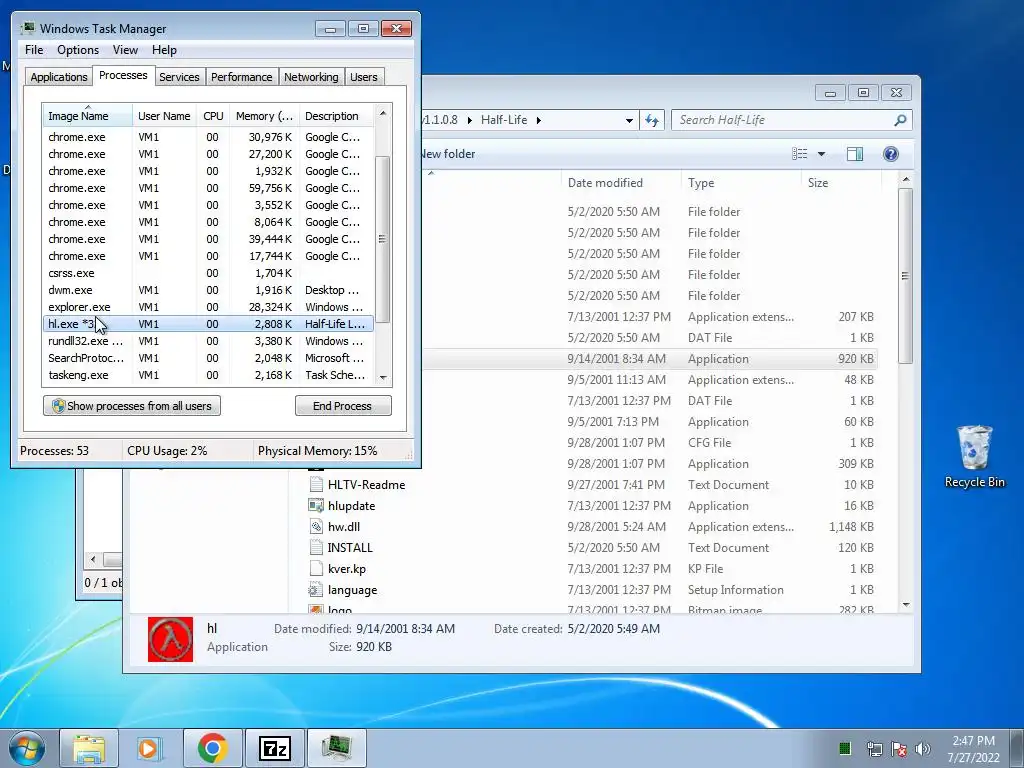Open the Help menu in Task Manager
1024x768 pixels.
164,50
